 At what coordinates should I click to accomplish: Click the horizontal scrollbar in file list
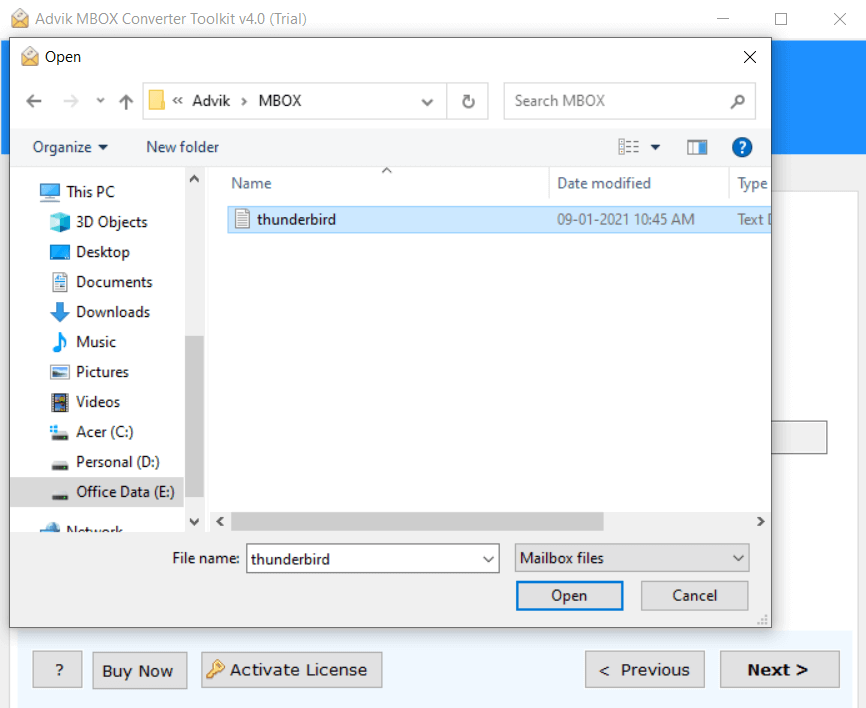click(x=417, y=521)
